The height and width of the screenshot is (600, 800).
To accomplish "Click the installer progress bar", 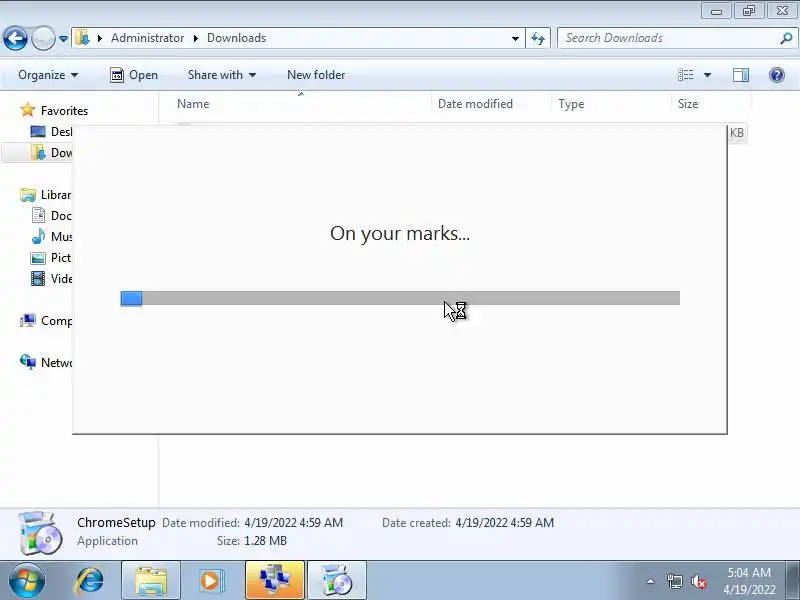I will (400, 298).
